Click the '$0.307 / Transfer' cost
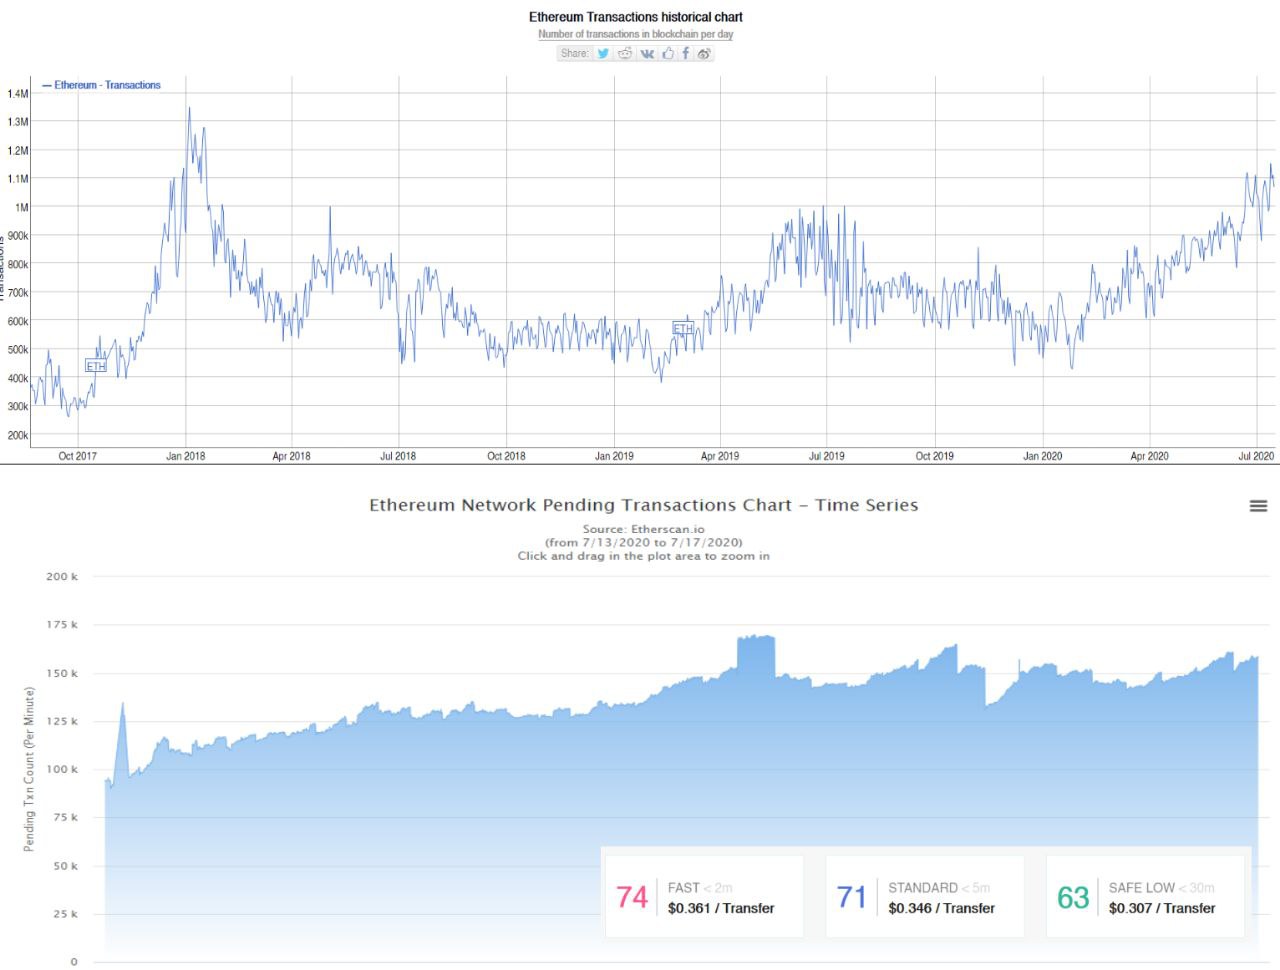Viewport: 1280px width, 970px height. 1162,909
